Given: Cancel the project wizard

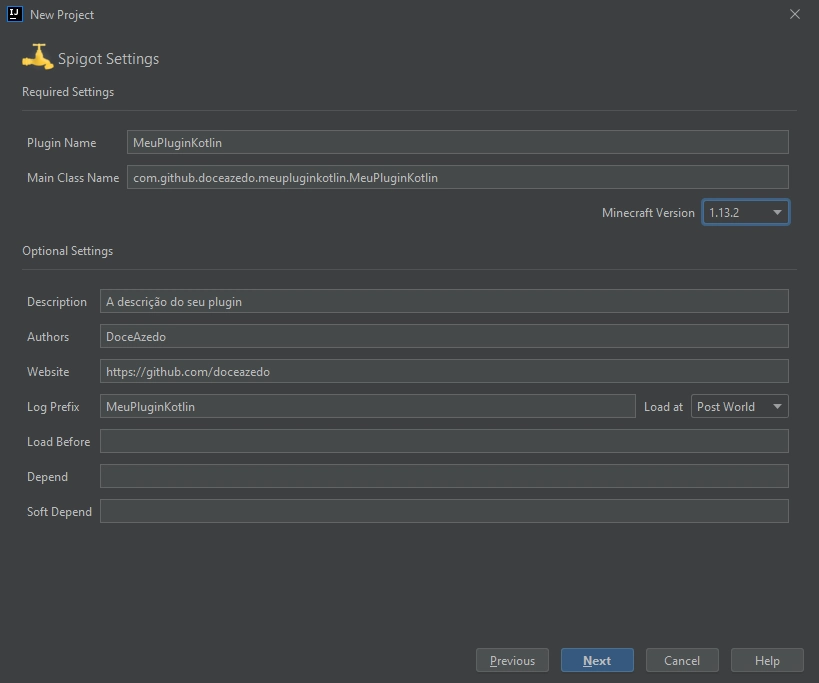Looking at the screenshot, I should pos(682,660).
